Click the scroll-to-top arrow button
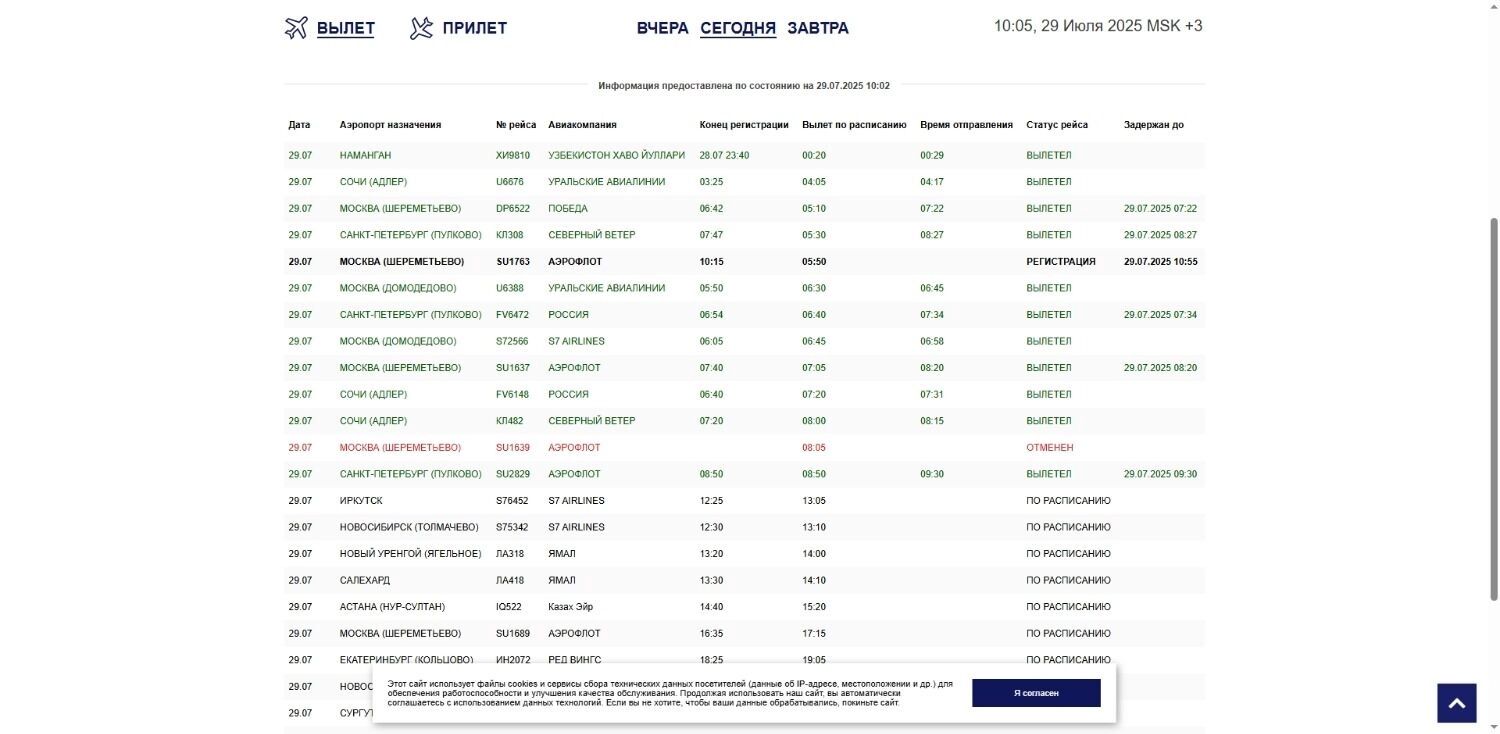 (x=1457, y=703)
